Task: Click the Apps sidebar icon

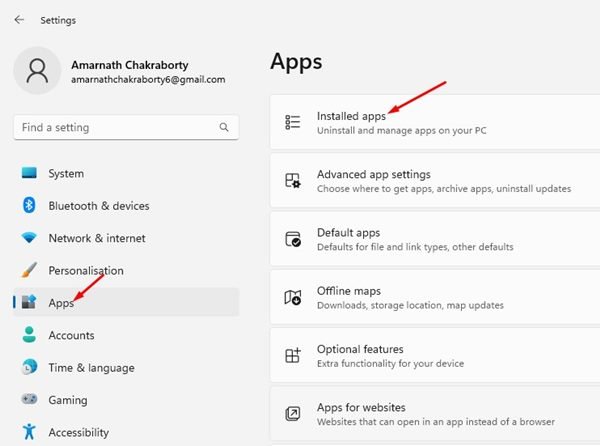Action: pyautogui.click(x=29, y=302)
